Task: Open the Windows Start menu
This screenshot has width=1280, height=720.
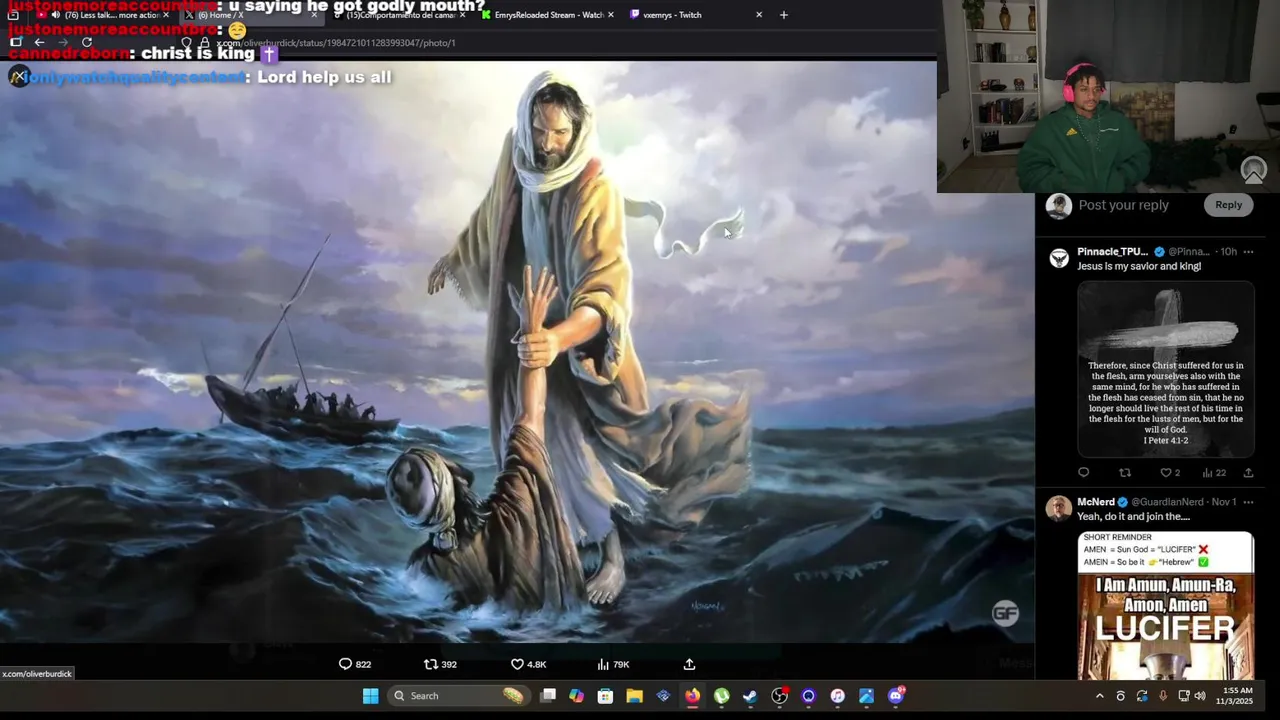Action: pos(370,696)
